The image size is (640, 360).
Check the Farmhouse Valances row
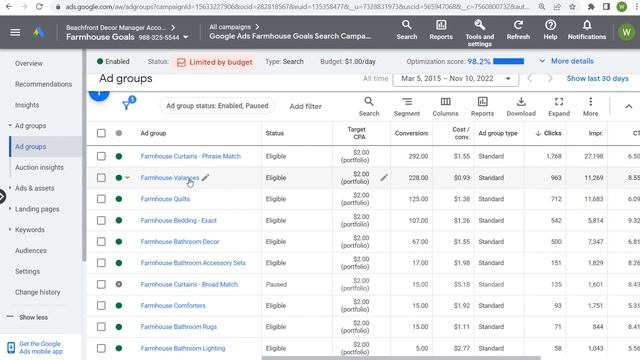(101, 178)
